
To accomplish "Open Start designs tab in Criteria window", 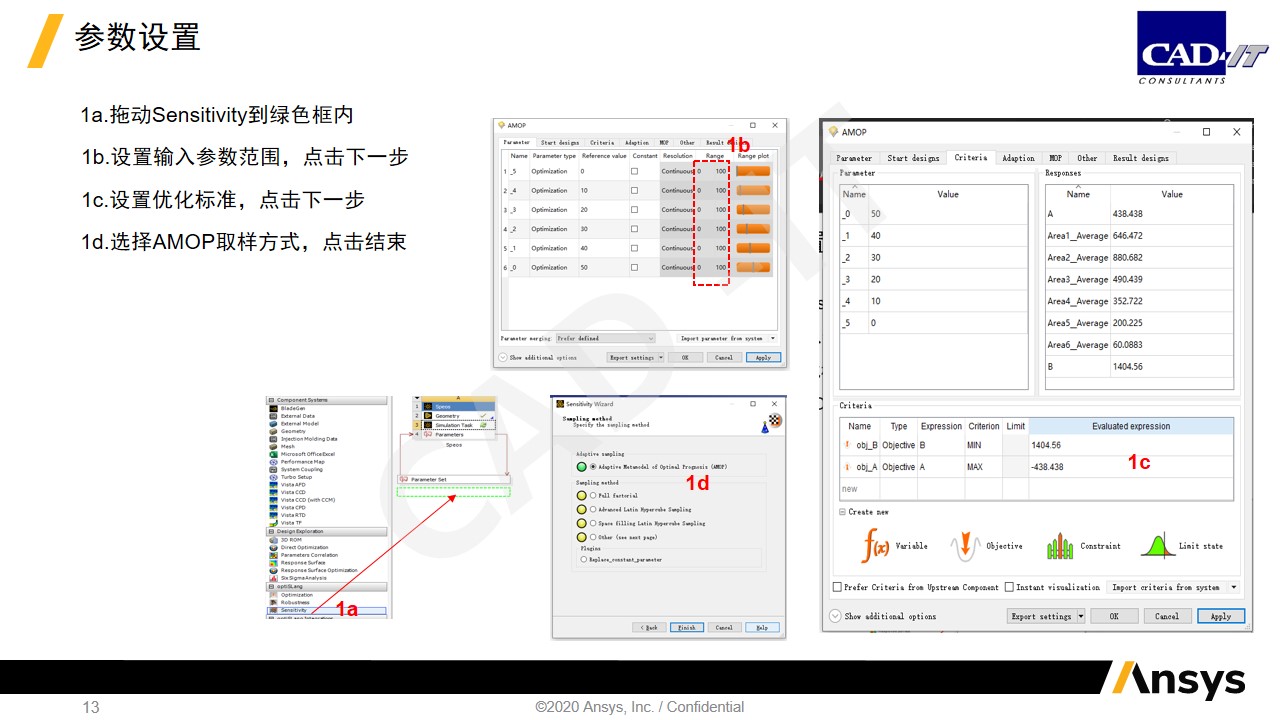I will click(x=913, y=158).
